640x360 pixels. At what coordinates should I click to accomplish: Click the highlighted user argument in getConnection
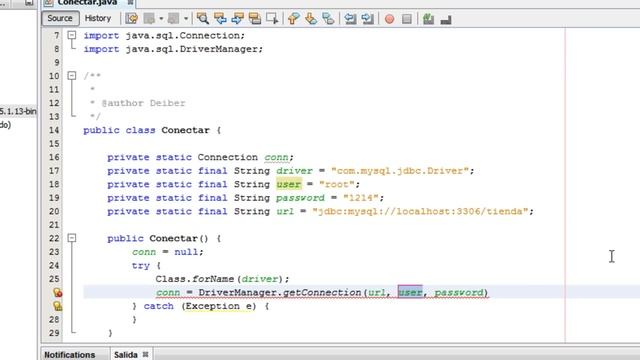[x=410, y=292]
